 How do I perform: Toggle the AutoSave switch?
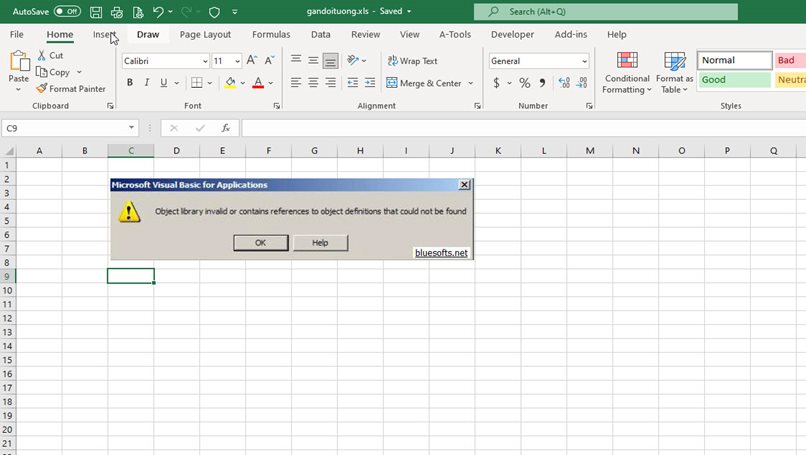pos(67,12)
